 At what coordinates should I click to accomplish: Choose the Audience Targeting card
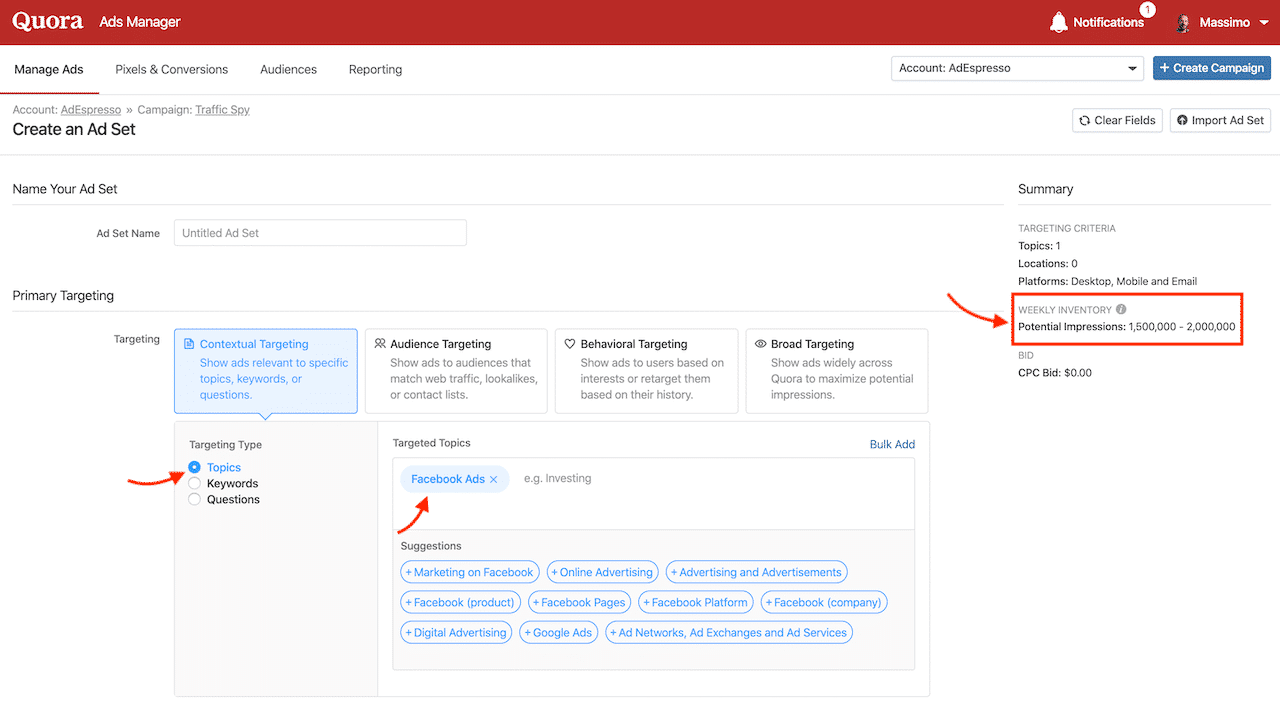point(456,371)
